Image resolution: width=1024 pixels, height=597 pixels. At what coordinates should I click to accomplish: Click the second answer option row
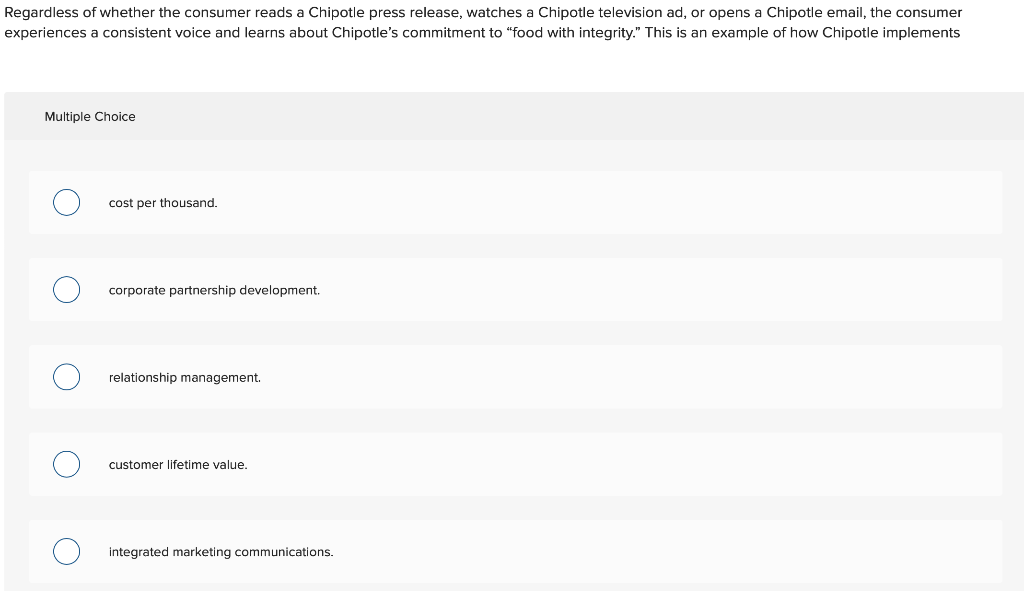click(516, 289)
